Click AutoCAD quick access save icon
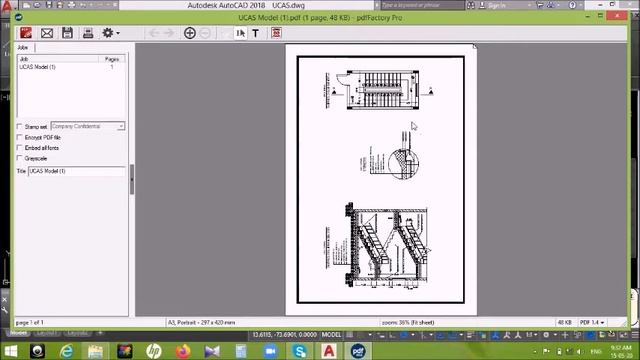Image resolution: width=640 pixels, height=360 pixels. point(49,5)
